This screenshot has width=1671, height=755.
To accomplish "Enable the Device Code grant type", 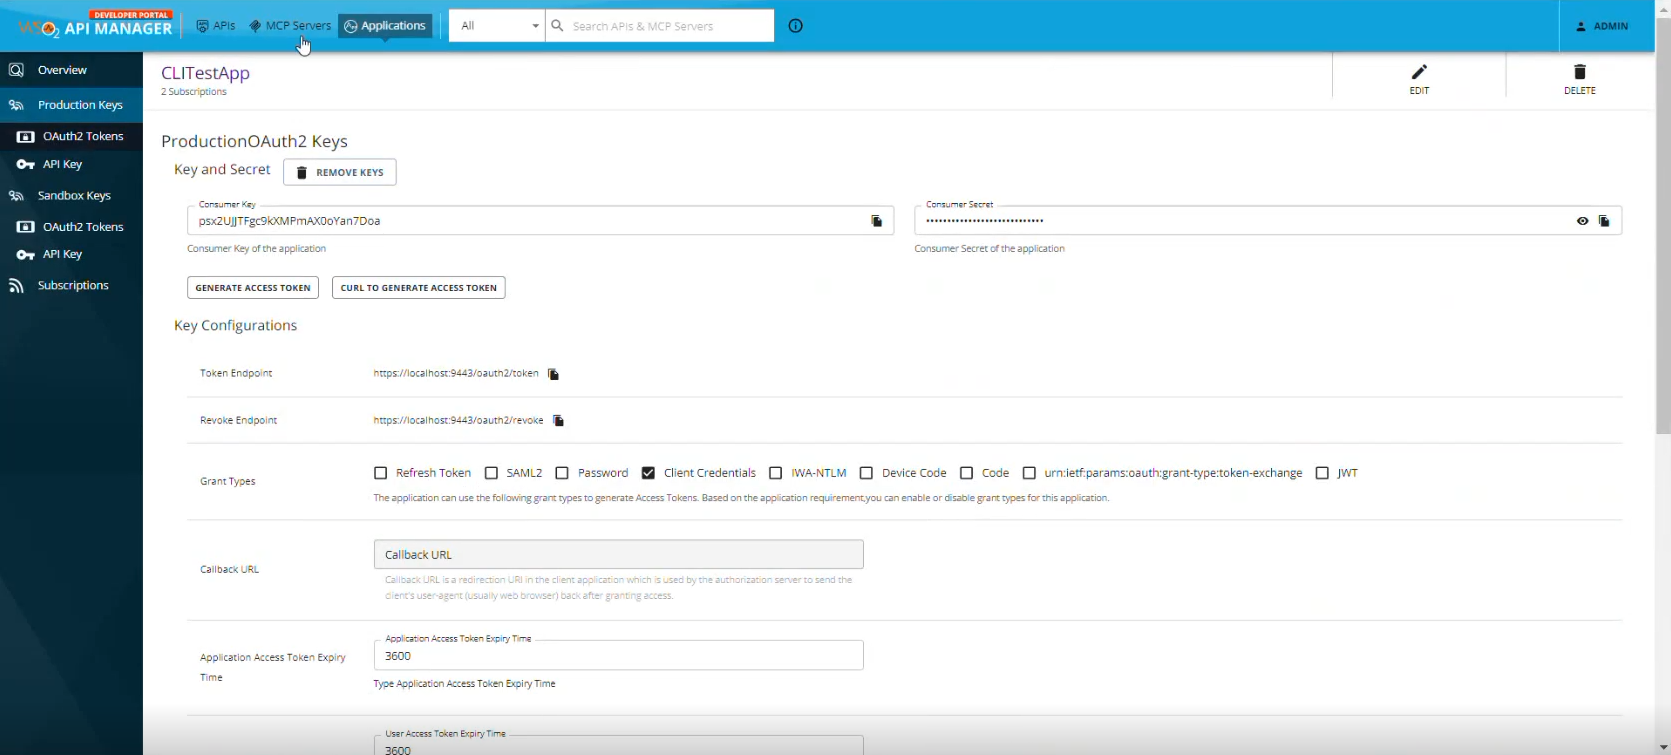I will click(866, 473).
